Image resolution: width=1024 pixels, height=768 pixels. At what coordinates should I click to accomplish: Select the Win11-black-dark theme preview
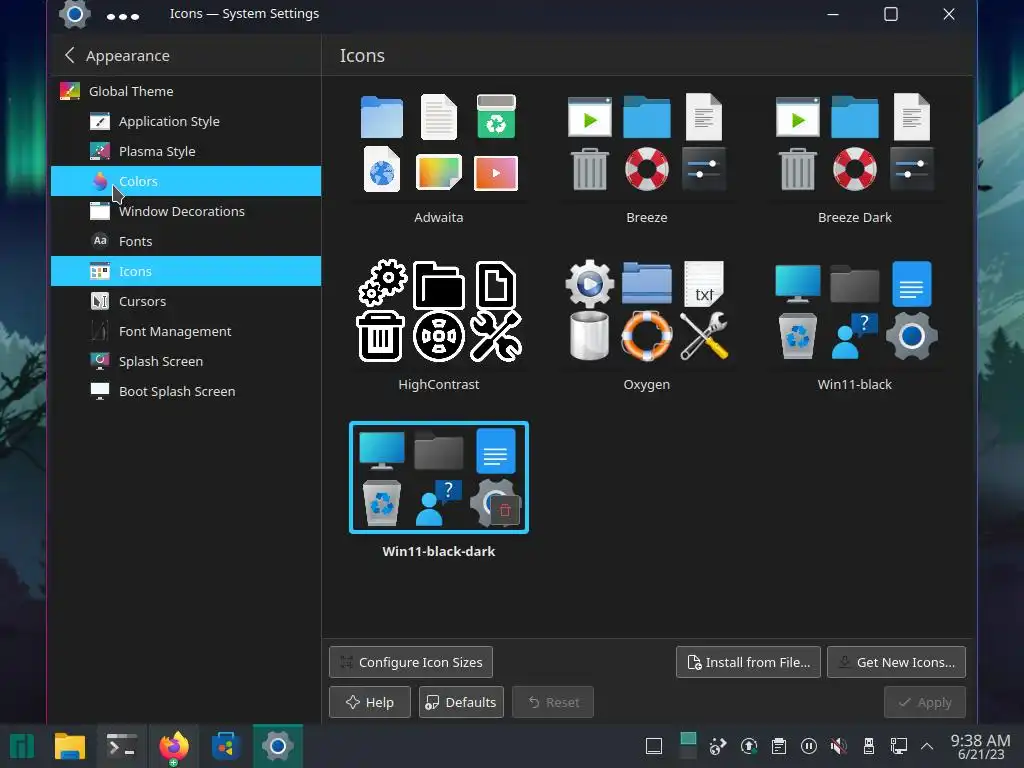pyautogui.click(x=439, y=477)
